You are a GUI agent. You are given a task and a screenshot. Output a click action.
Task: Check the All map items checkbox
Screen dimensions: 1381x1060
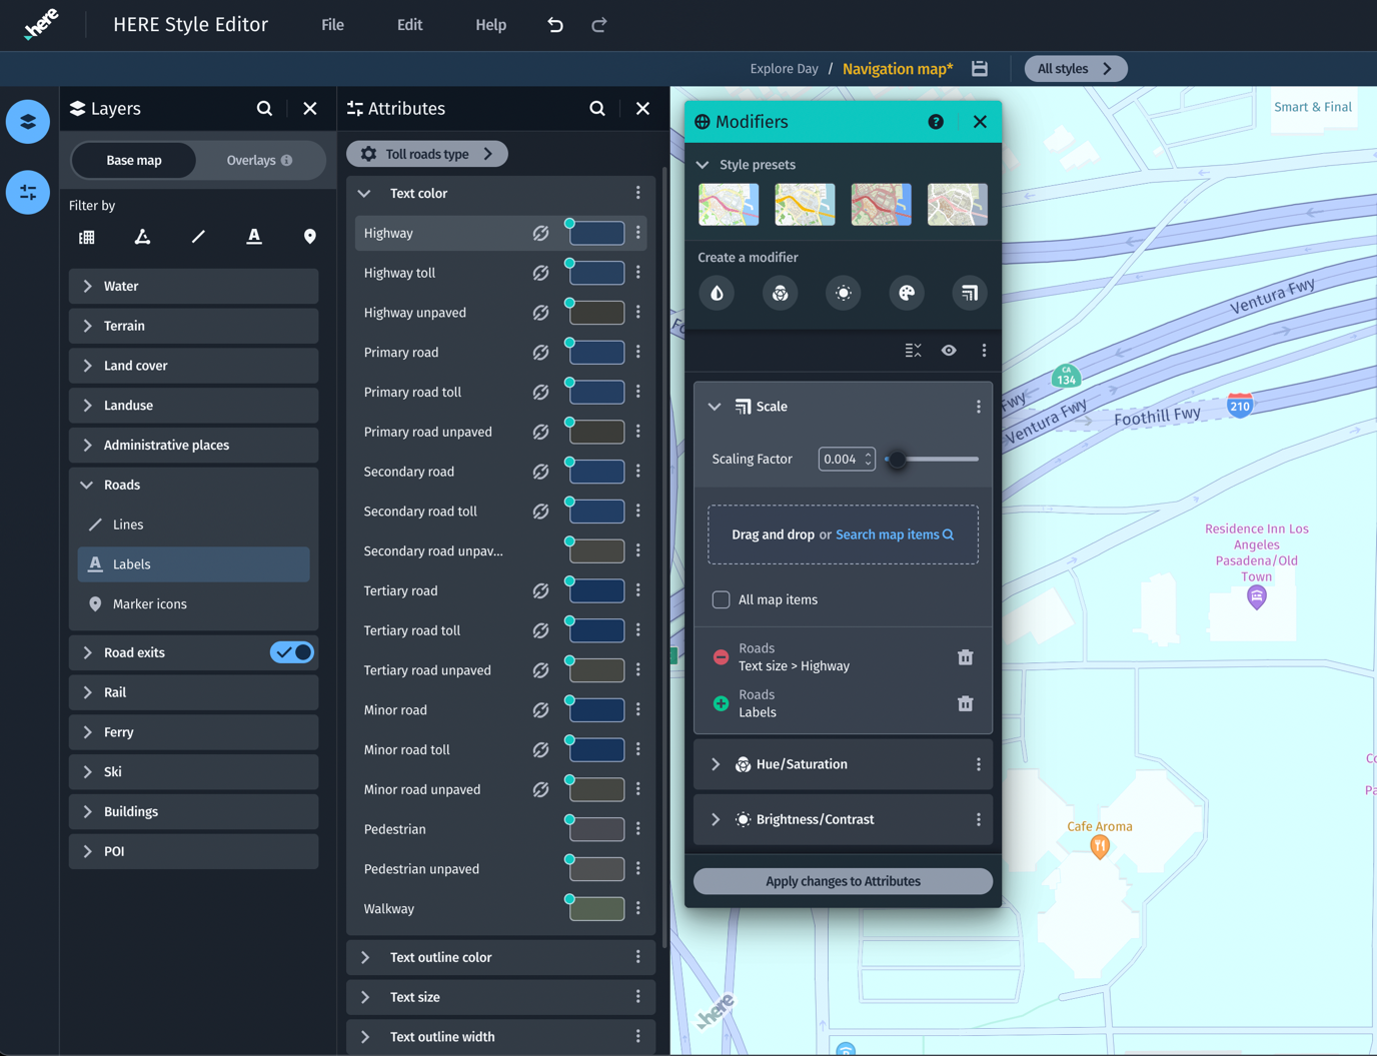point(721,600)
